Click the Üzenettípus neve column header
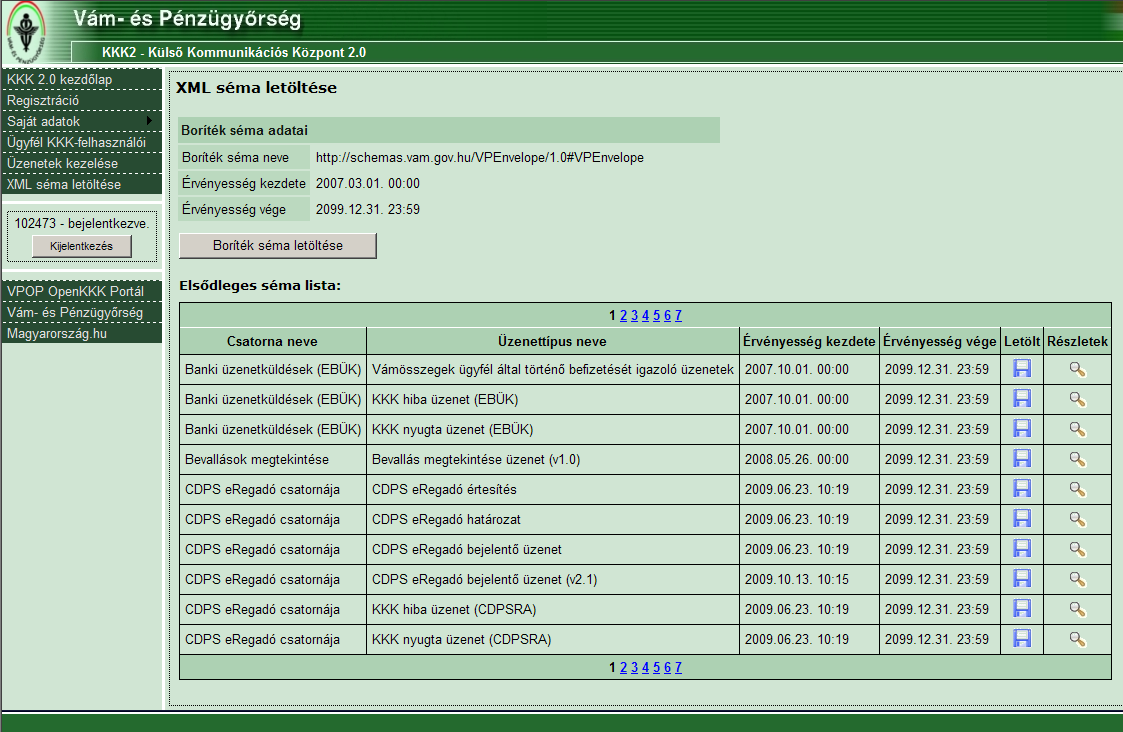The image size is (1123, 732). (x=552, y=342)
